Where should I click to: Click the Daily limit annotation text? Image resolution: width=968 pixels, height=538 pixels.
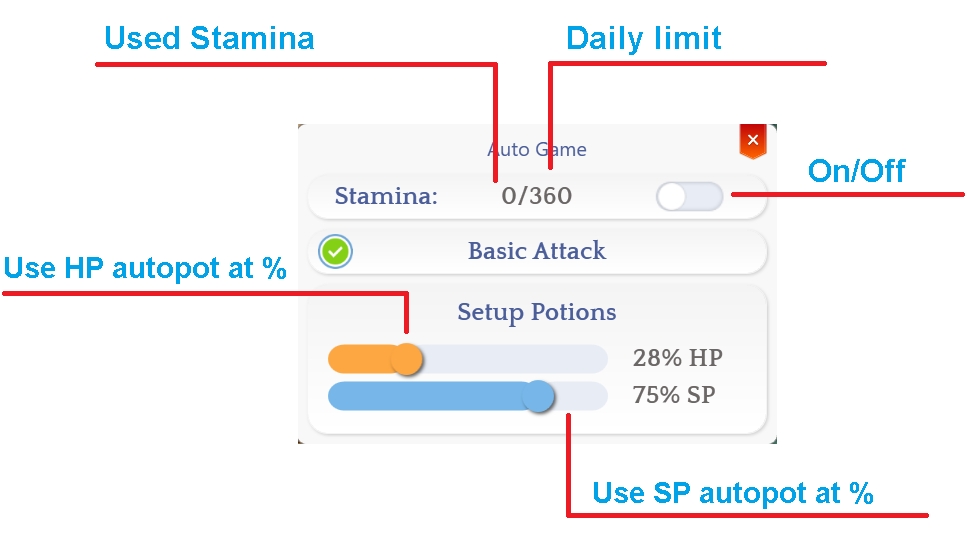pyautogui.click(x=643, y=39)
